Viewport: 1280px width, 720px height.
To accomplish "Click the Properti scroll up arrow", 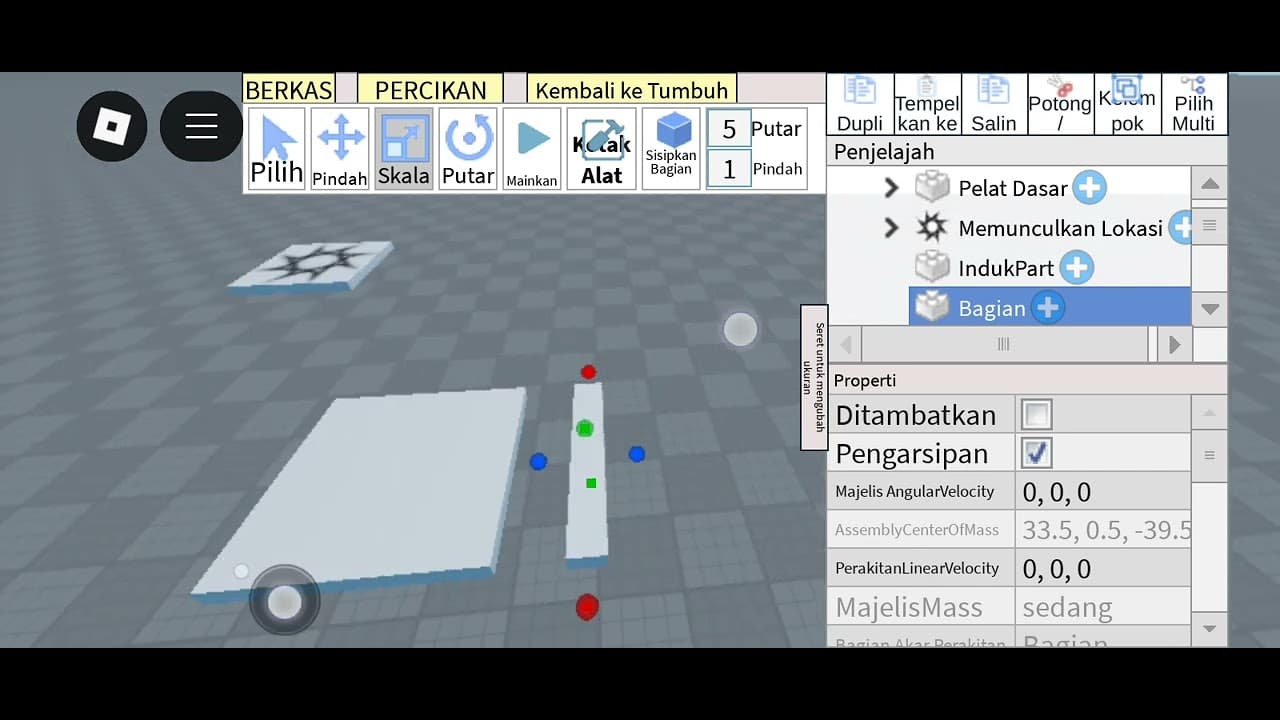I will click(x=1210, y=413).
